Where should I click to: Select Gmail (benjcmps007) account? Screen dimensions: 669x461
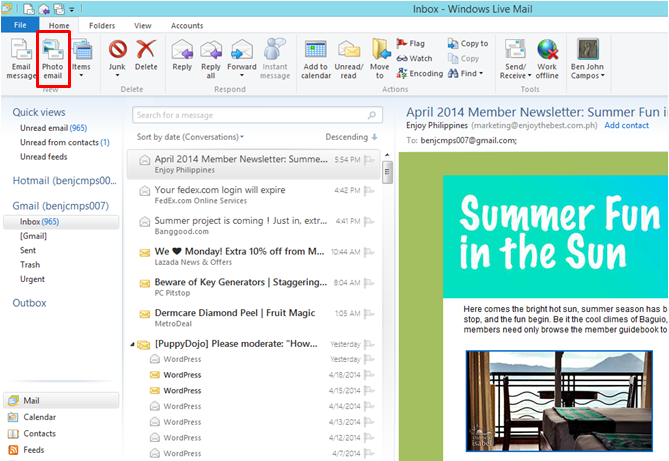coord(61,206)
